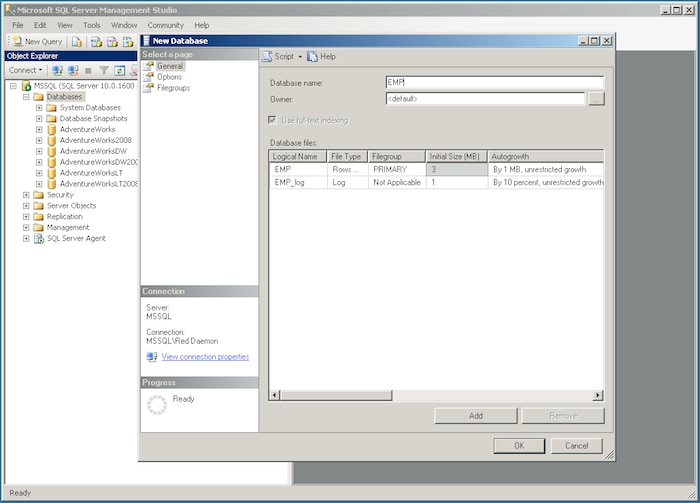The width and height of the screenshot is (700, 503).
Task: Click the OK button
Action: pos(519,446)
